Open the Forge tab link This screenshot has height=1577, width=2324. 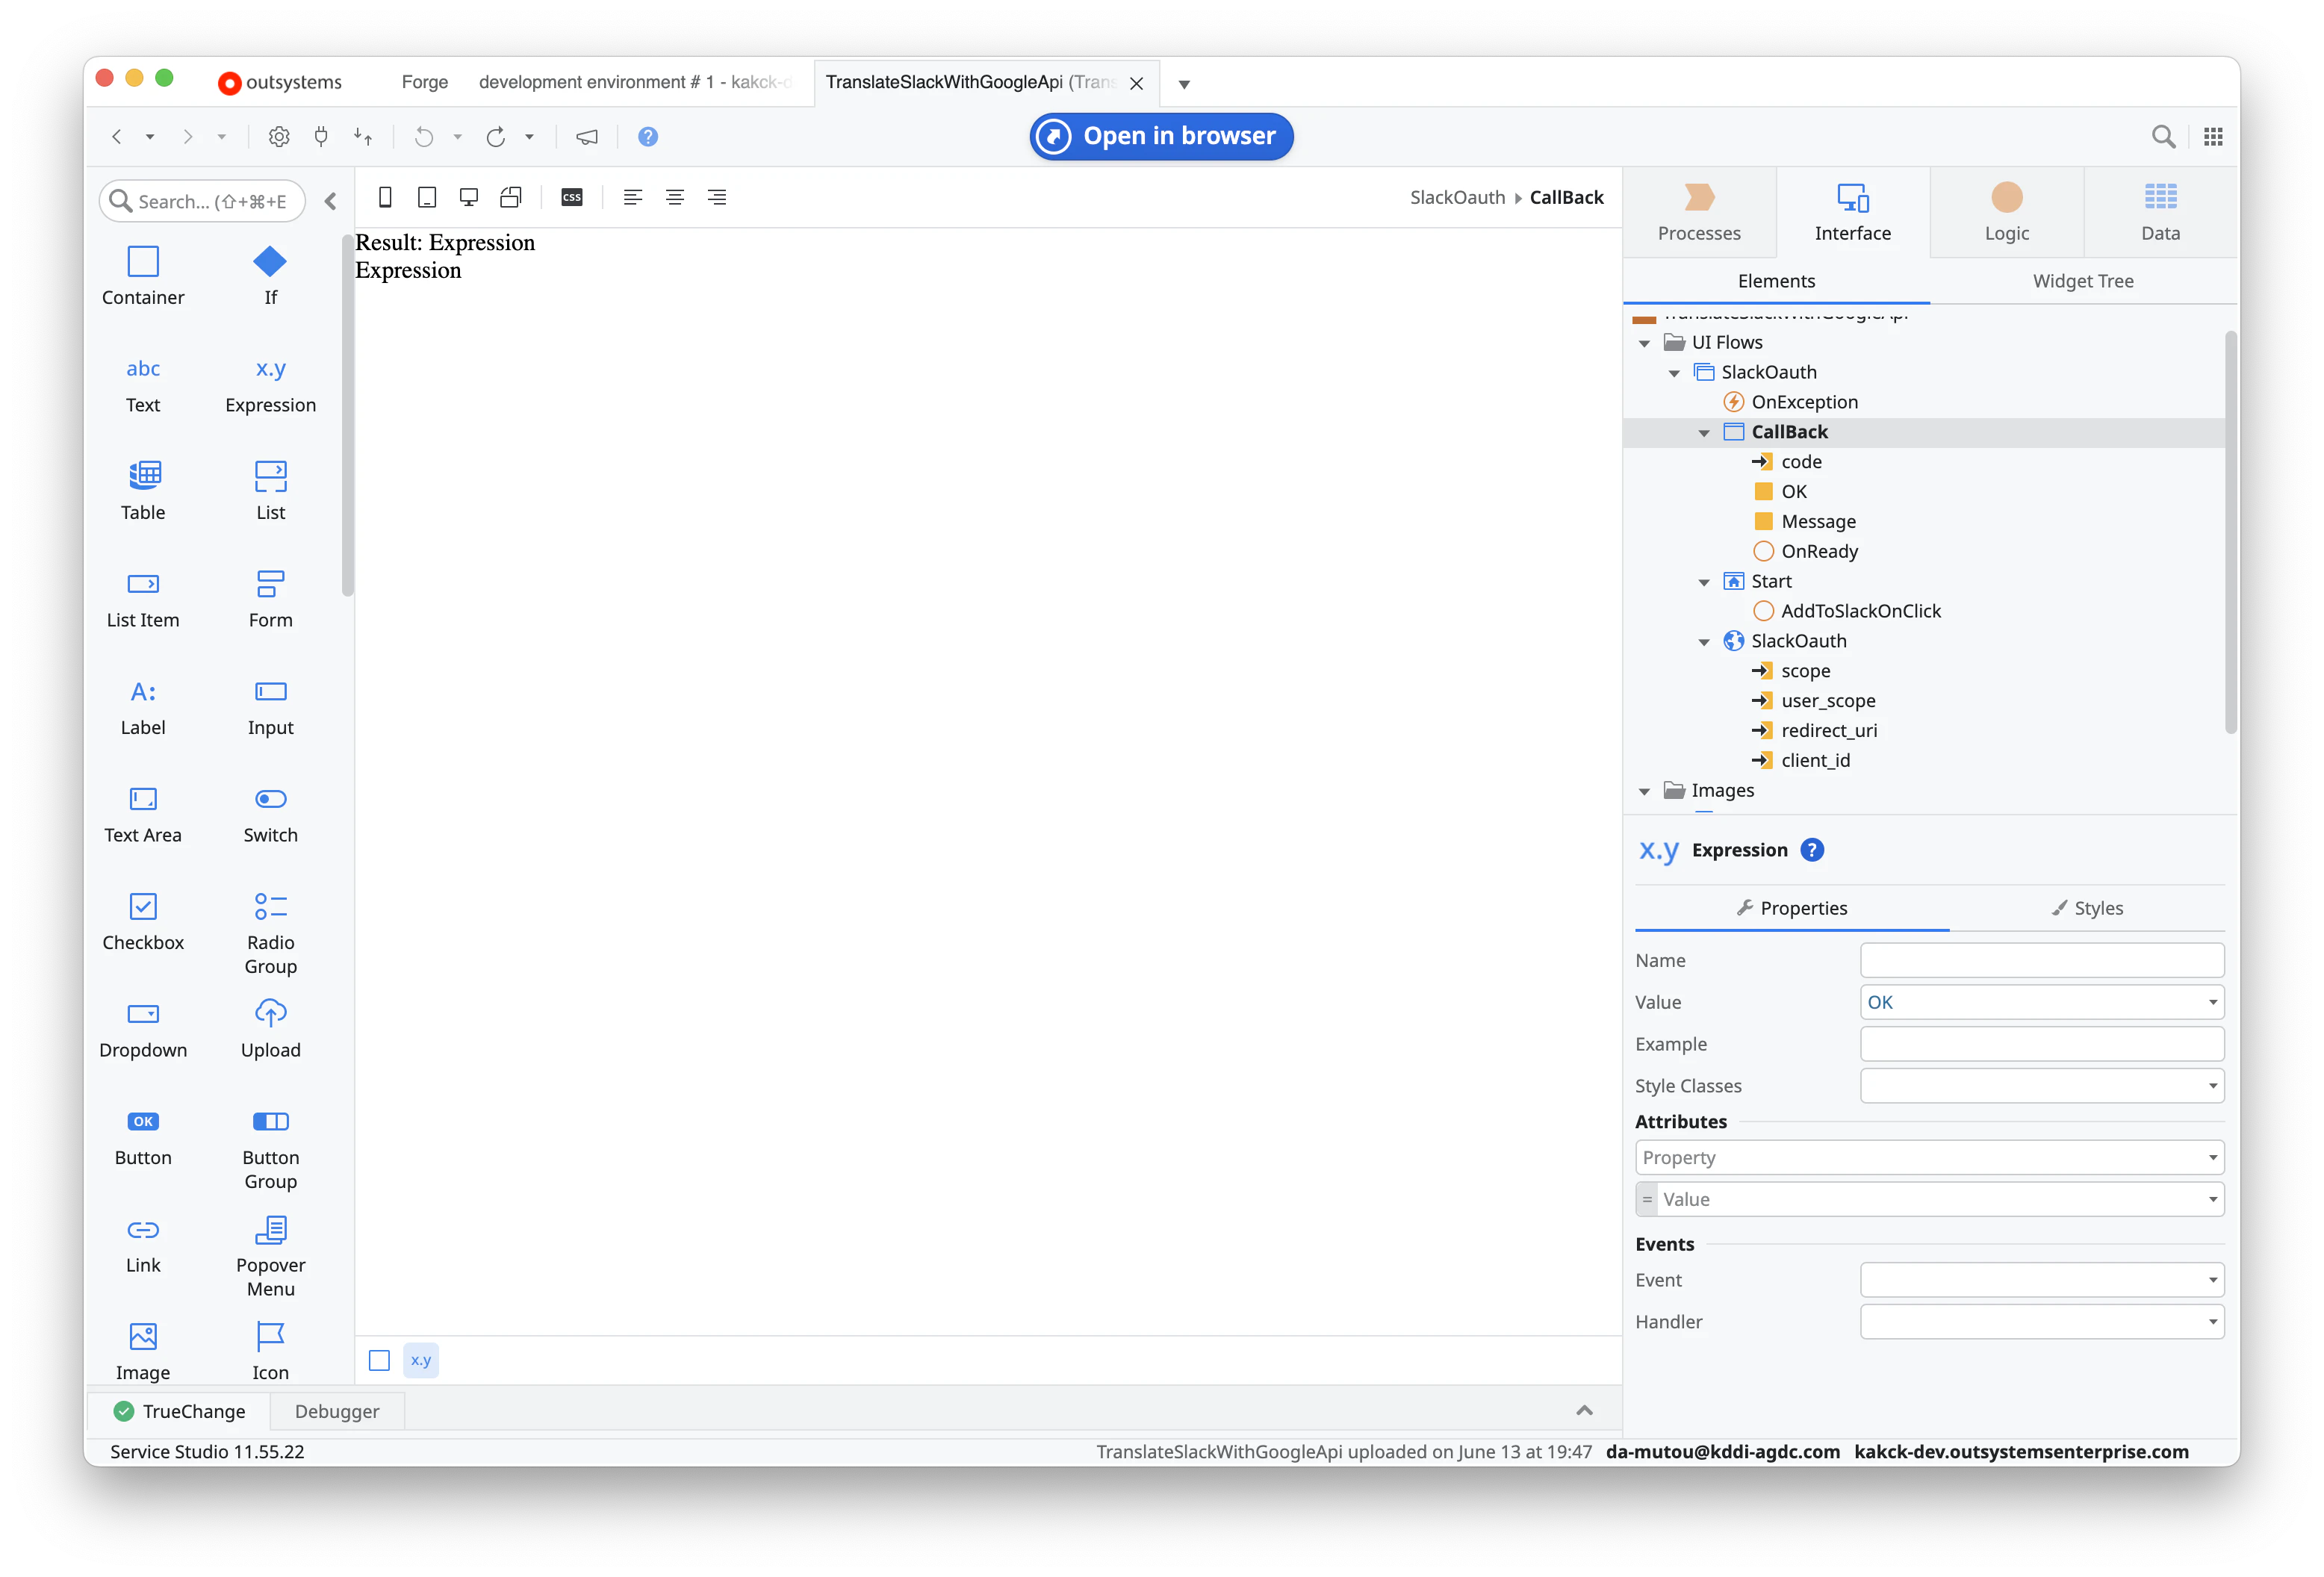coord(424,82)
